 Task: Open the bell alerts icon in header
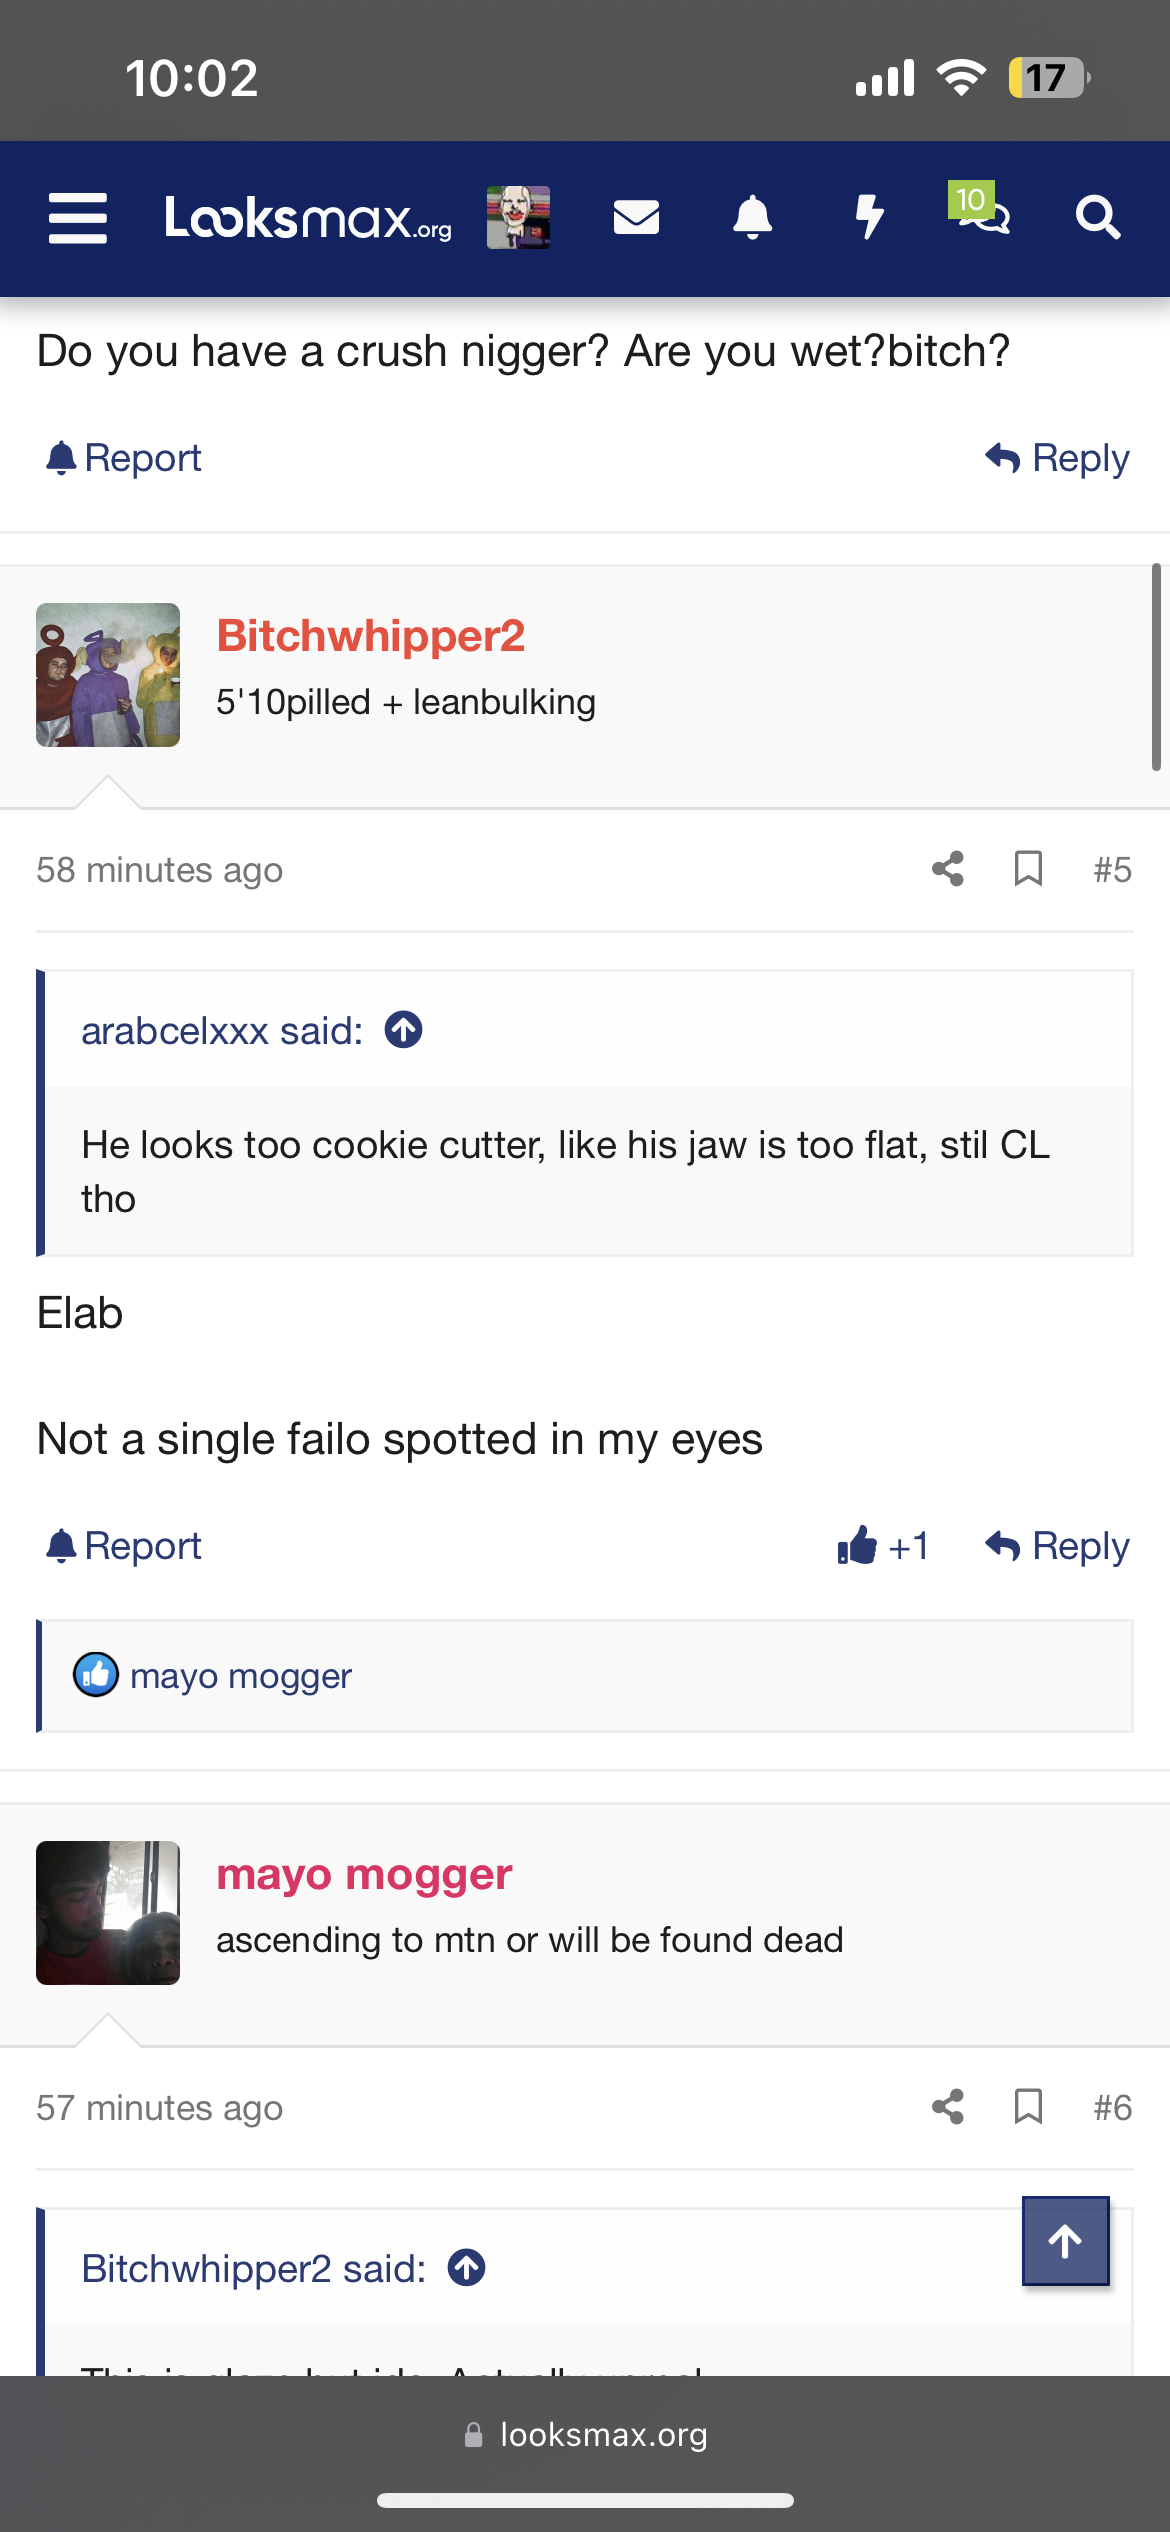(752, 217)
